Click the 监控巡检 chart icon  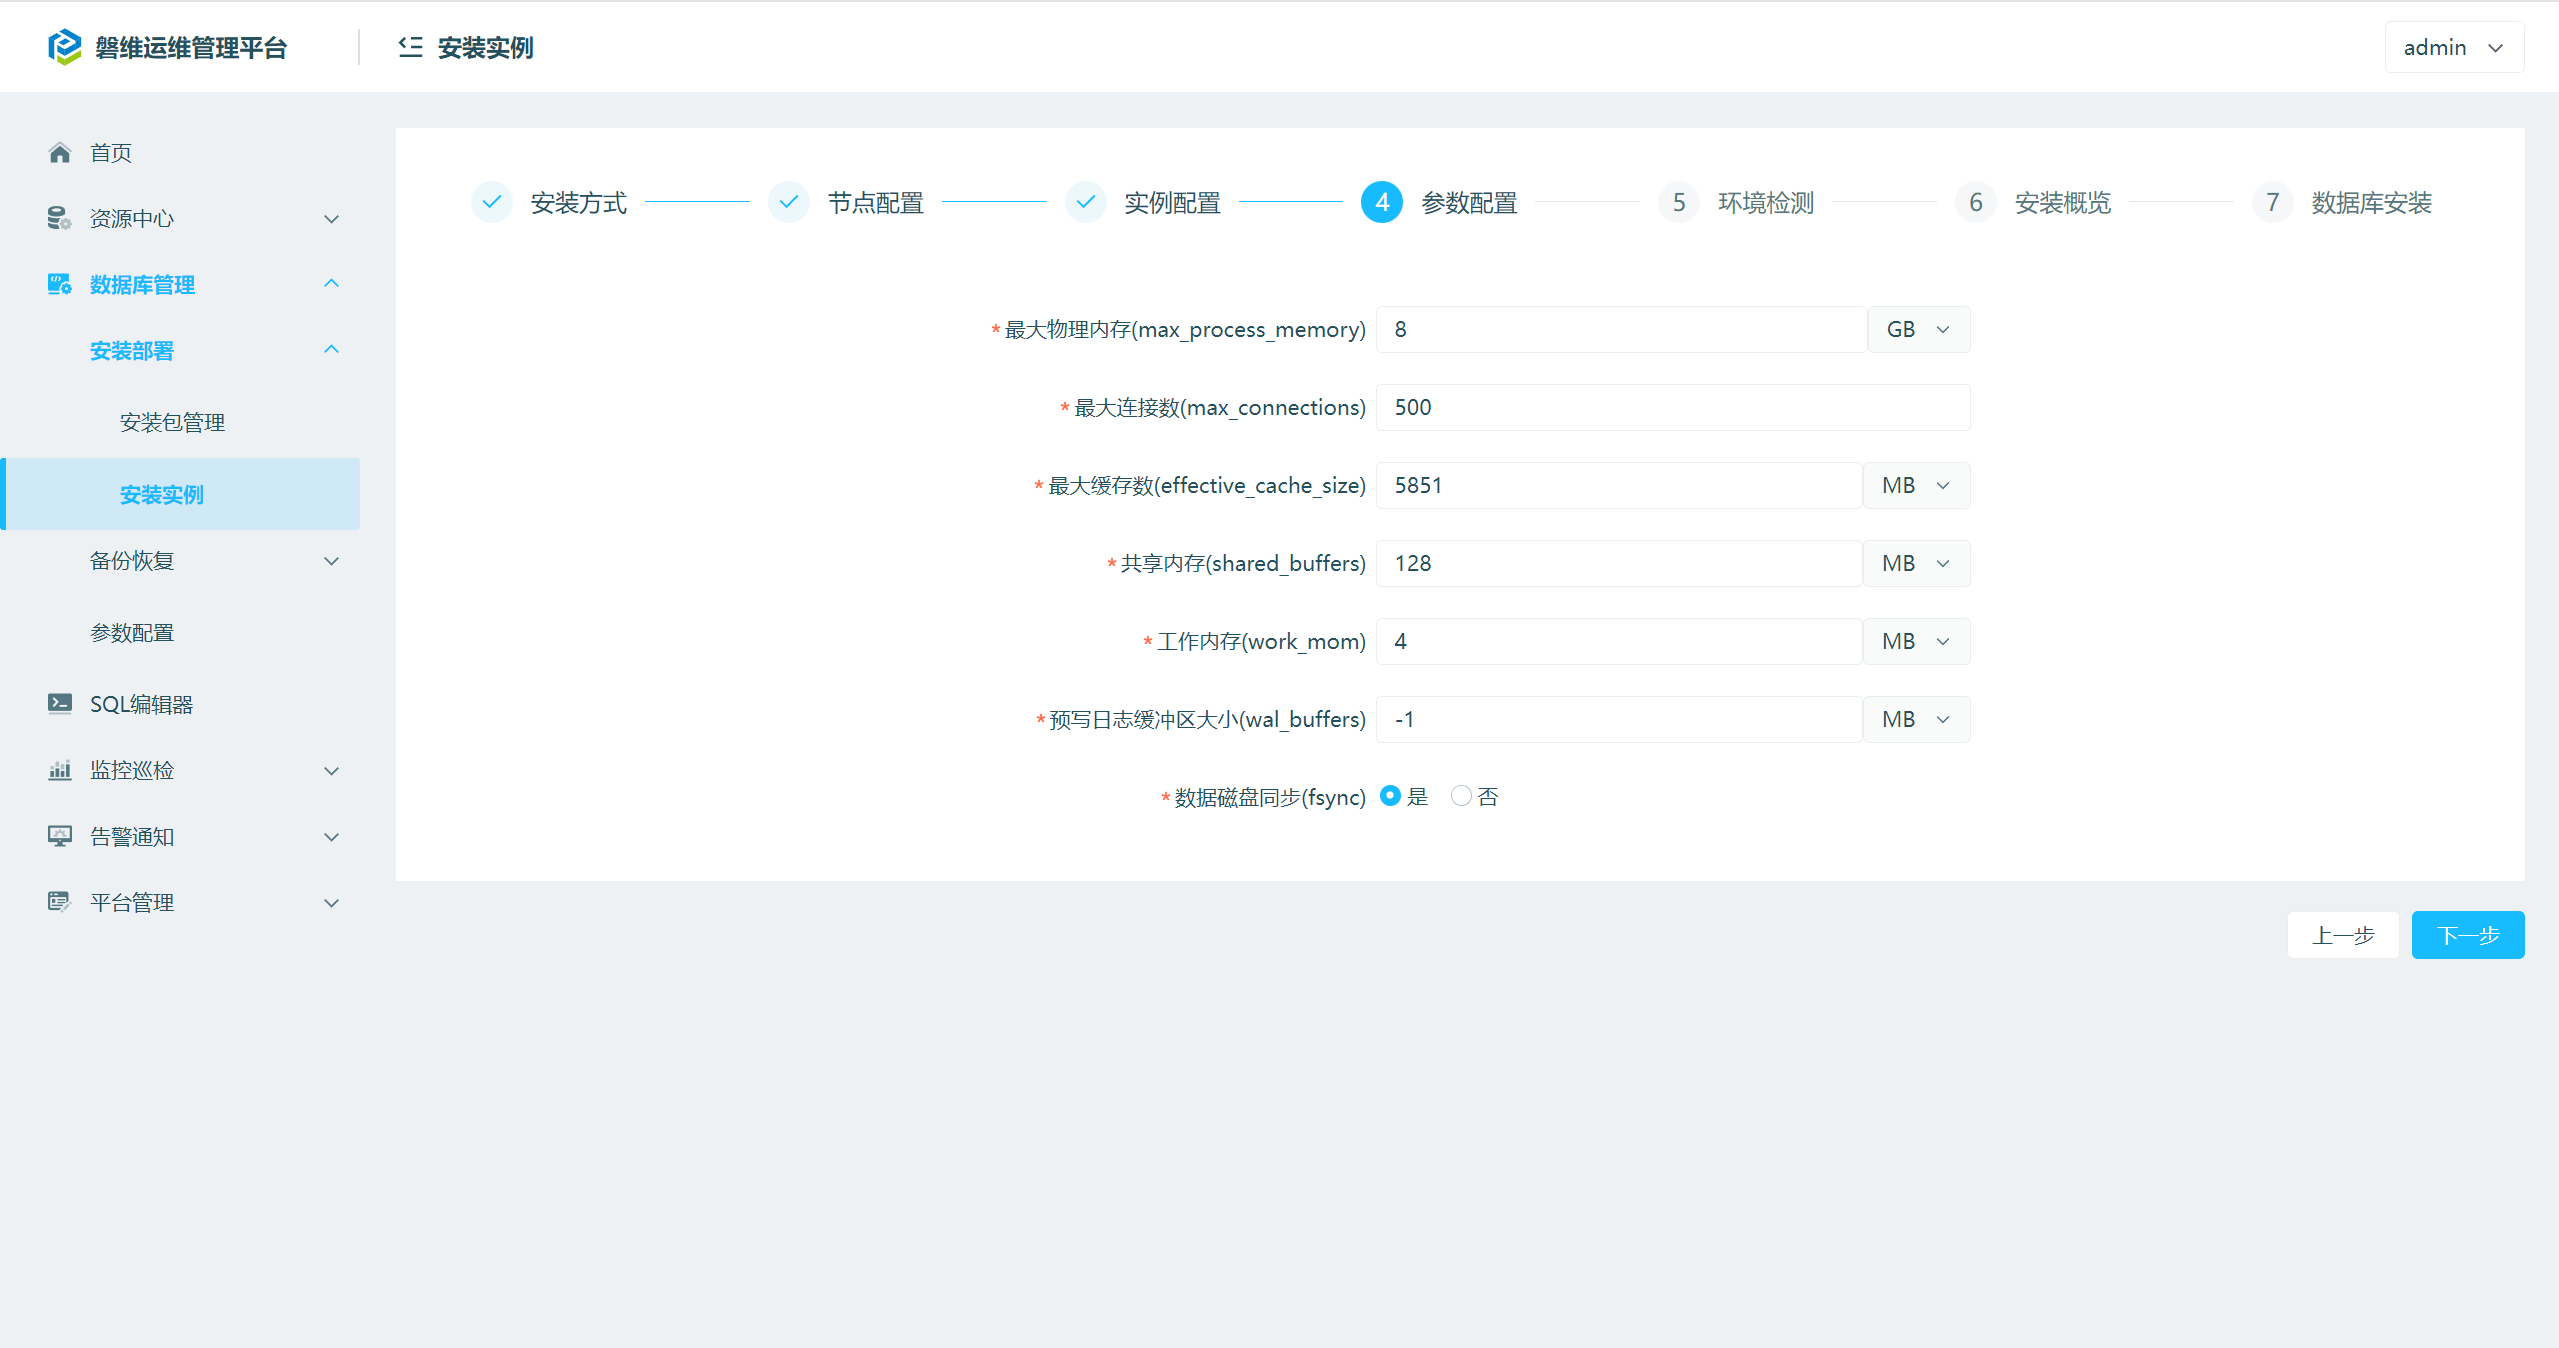pos(59,770)
